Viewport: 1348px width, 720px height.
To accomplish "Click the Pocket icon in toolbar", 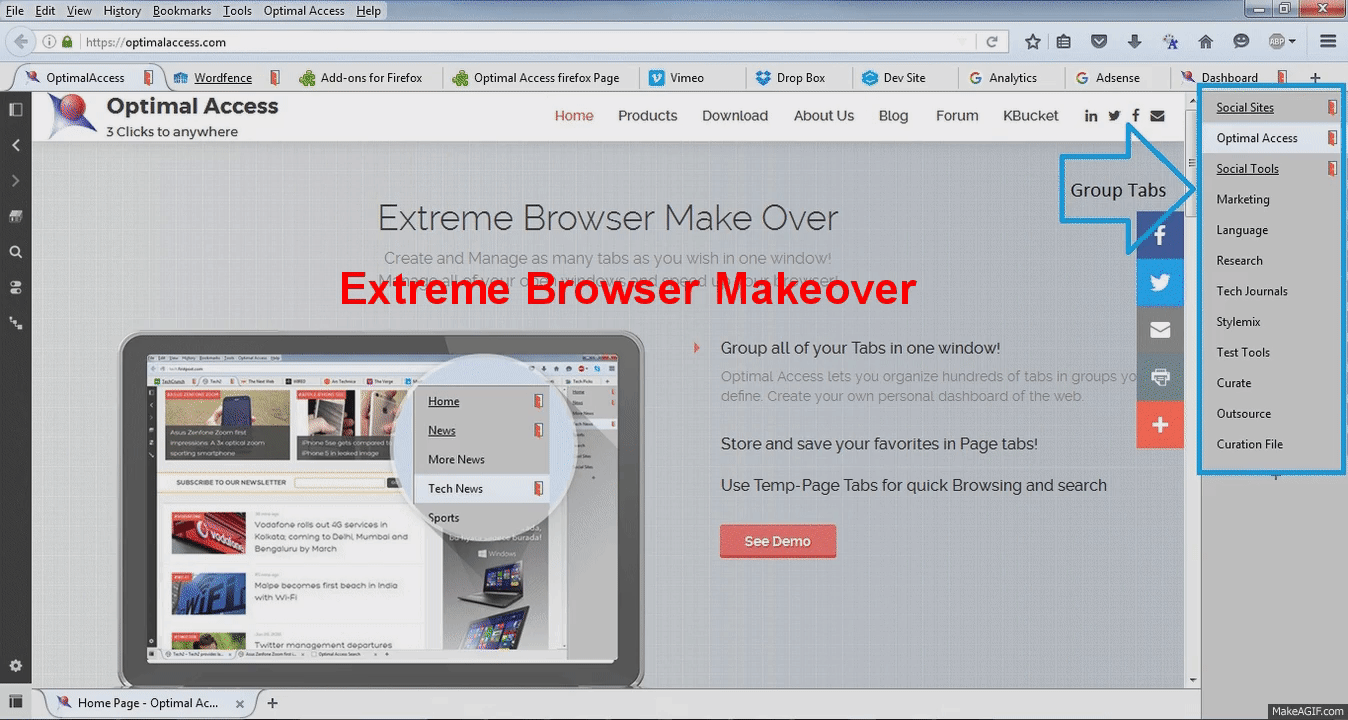I will click(1099, 42).
